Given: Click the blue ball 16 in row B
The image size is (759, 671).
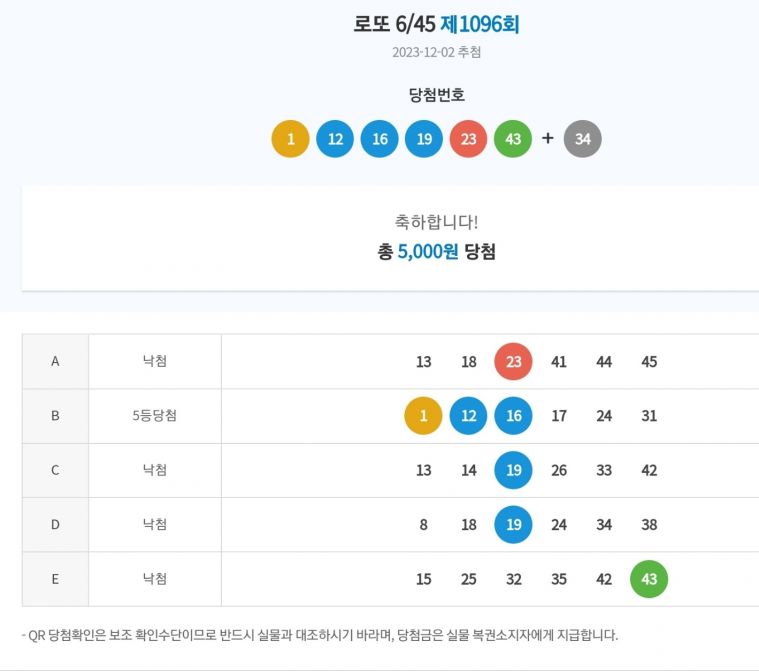Looking at the screenshot, I should 514,416.
